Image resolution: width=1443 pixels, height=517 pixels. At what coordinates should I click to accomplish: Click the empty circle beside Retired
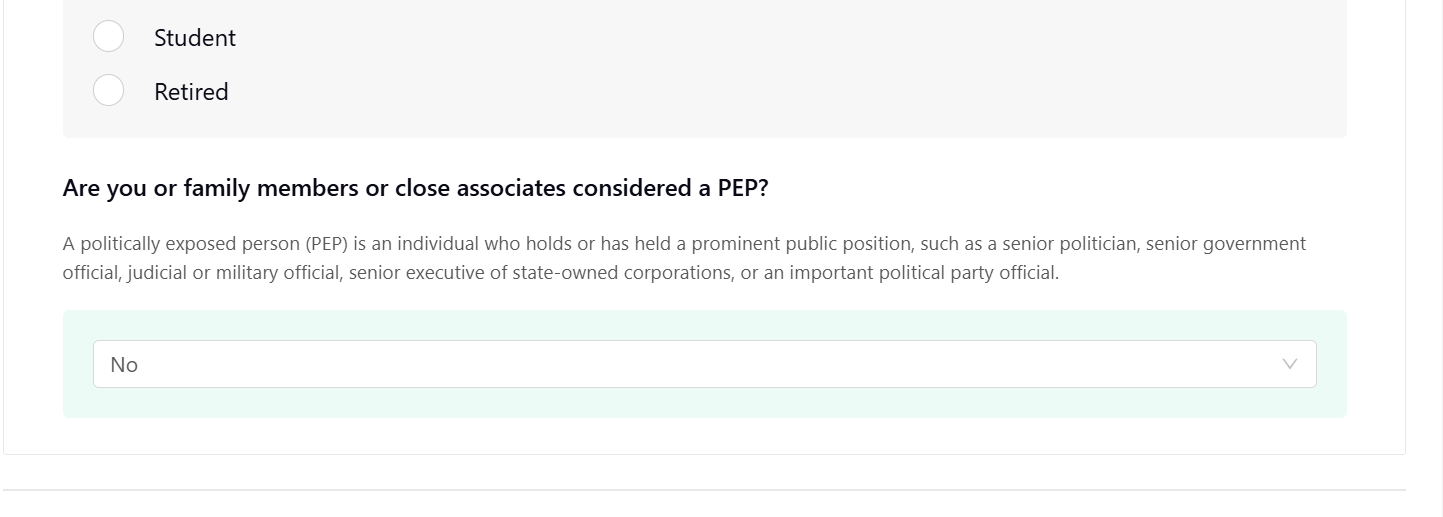point(108,90)
